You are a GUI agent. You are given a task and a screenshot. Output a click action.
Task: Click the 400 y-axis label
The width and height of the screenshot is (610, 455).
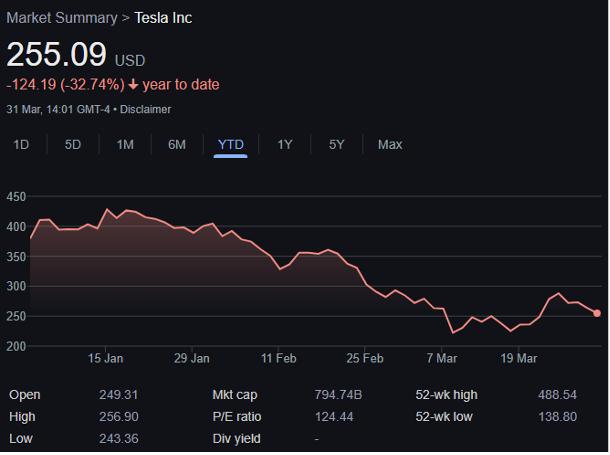[16, 226]
